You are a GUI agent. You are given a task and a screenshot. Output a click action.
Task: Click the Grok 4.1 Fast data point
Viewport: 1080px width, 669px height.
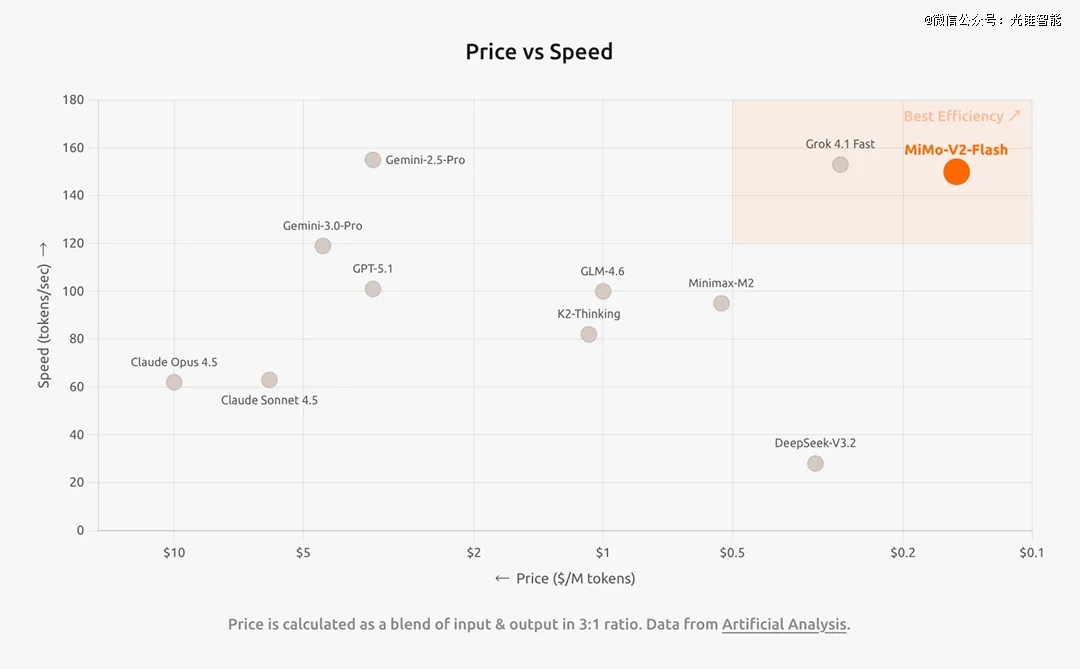point(840,165)
